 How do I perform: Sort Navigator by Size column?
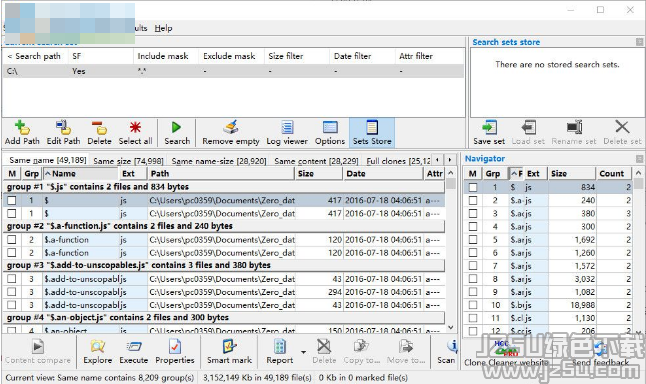pos(572,173)
